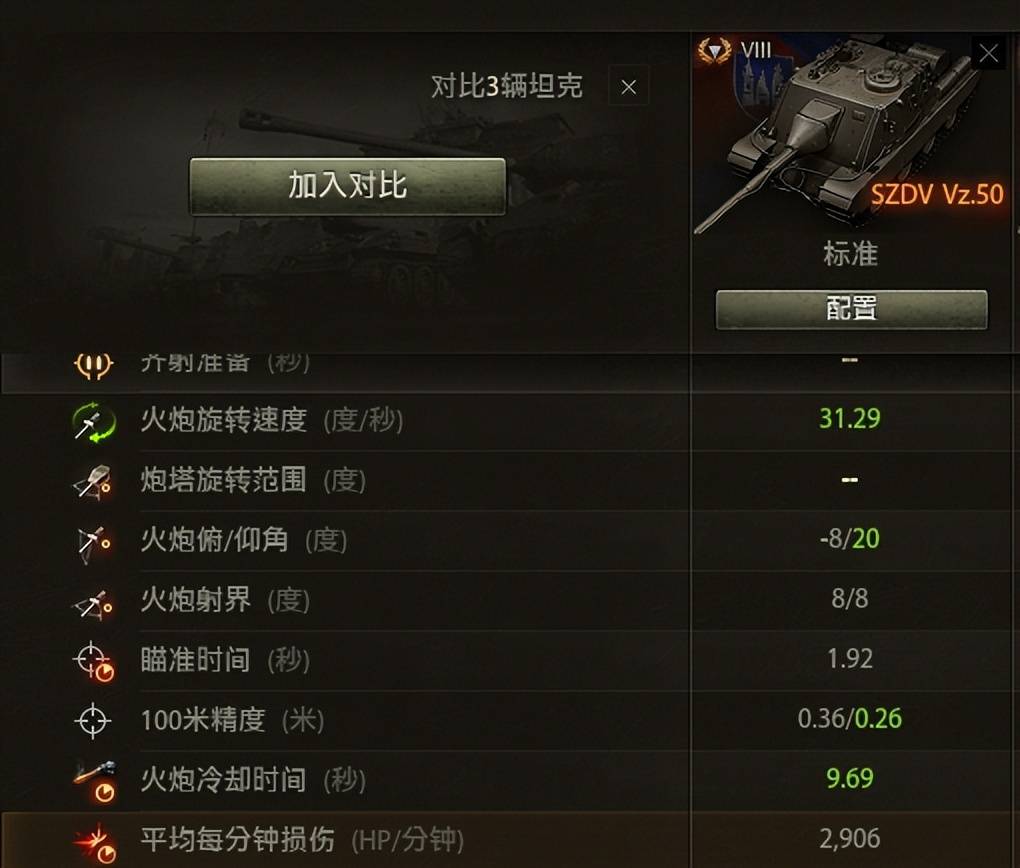Viewport: 1020px width, 868px height.
Task: Close the 对比3辆坦克 comparison header
Action: point(628,87)
